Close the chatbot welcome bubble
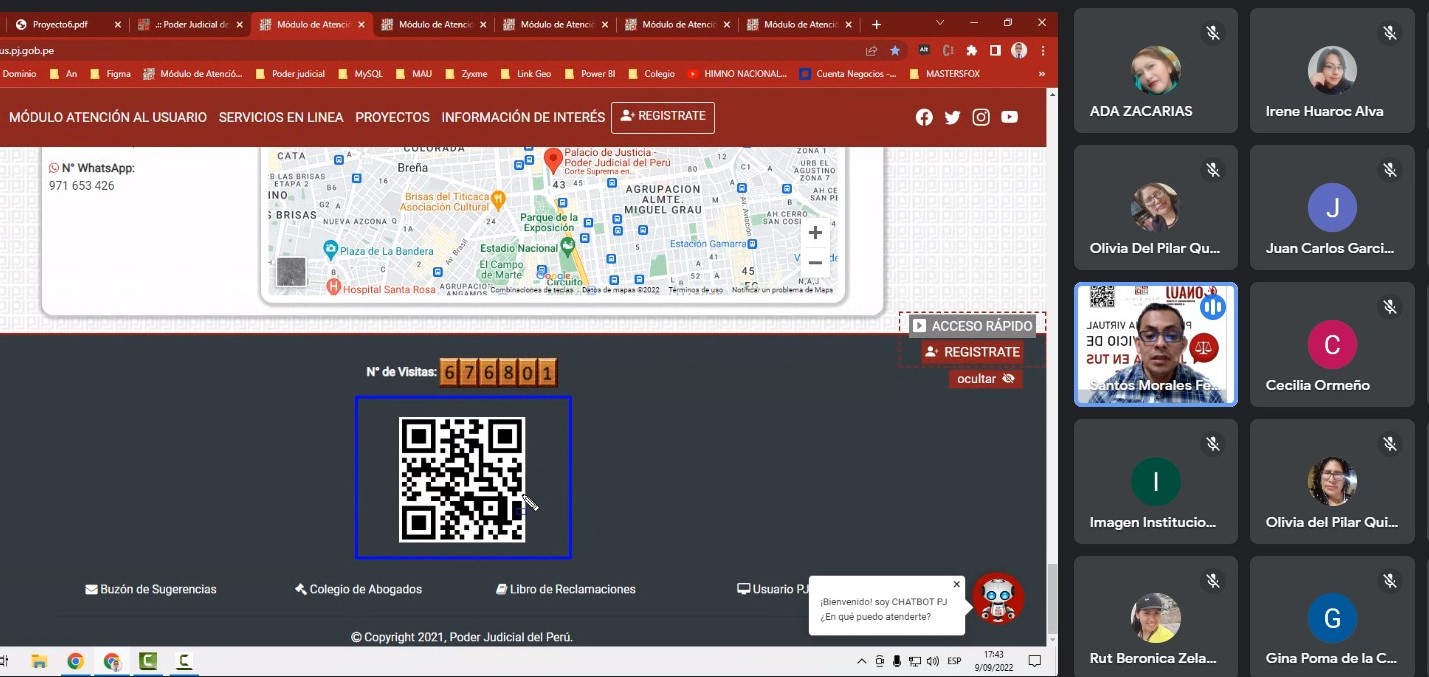Screen dimensions: 1429x677 [956, 584]
